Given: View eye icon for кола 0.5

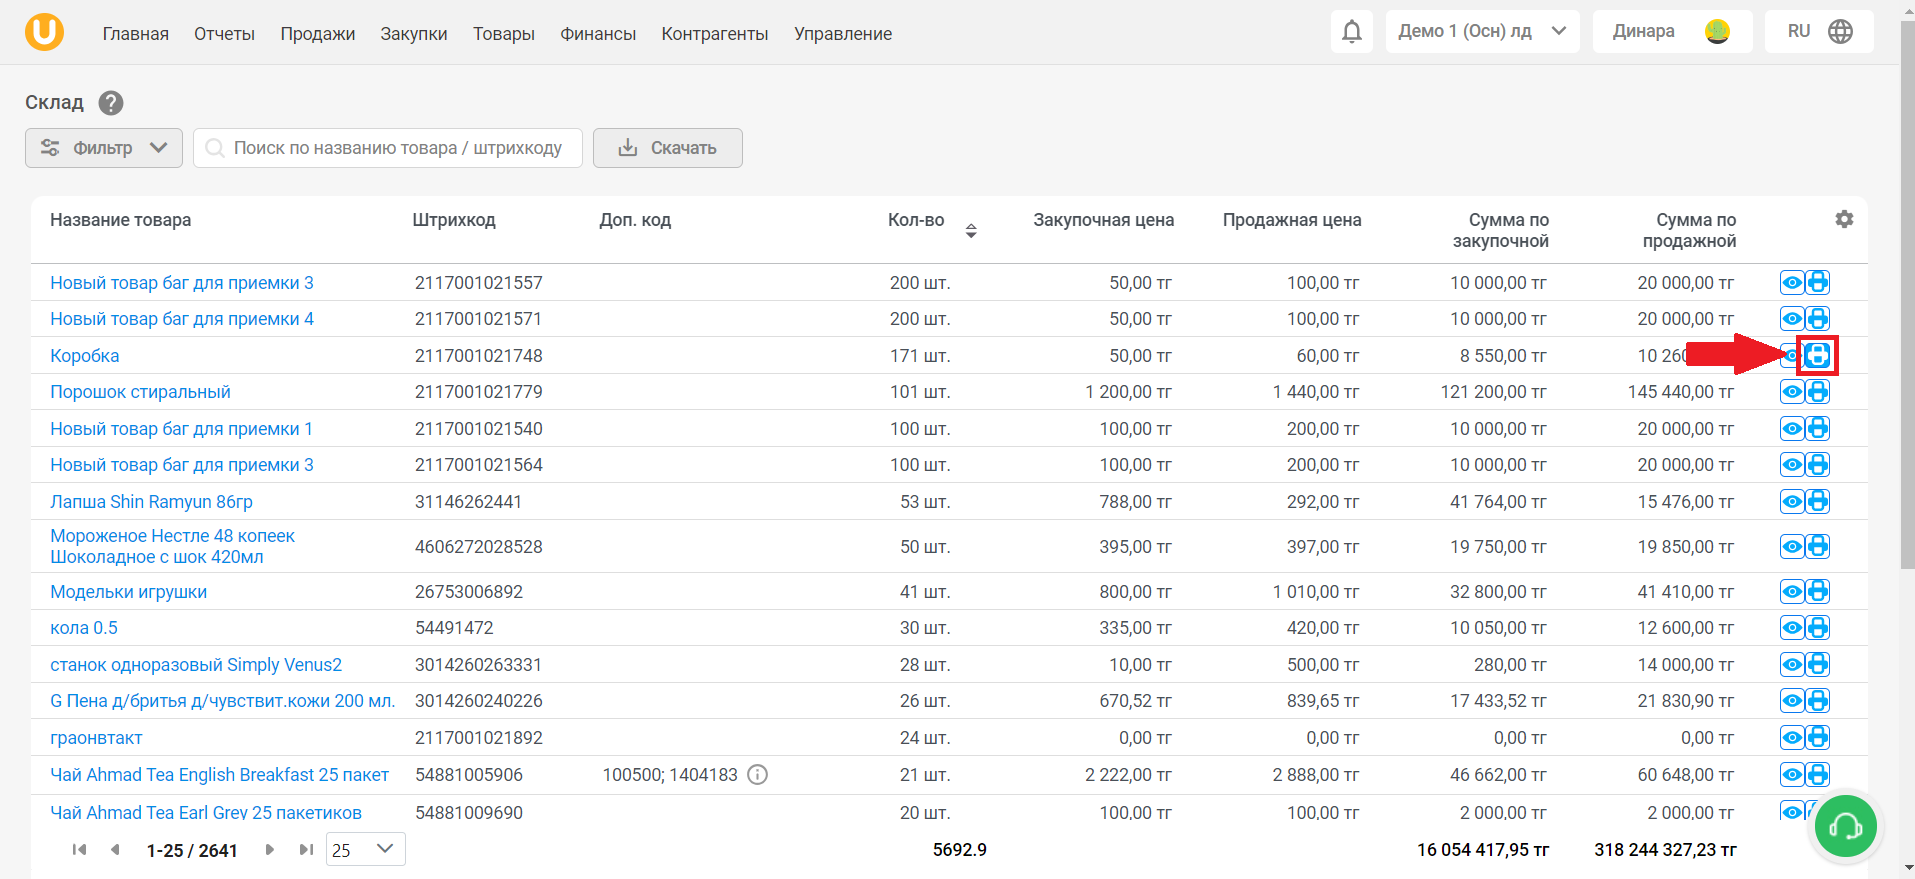Looking at the screenshot, I should [x=1792, y=628].
